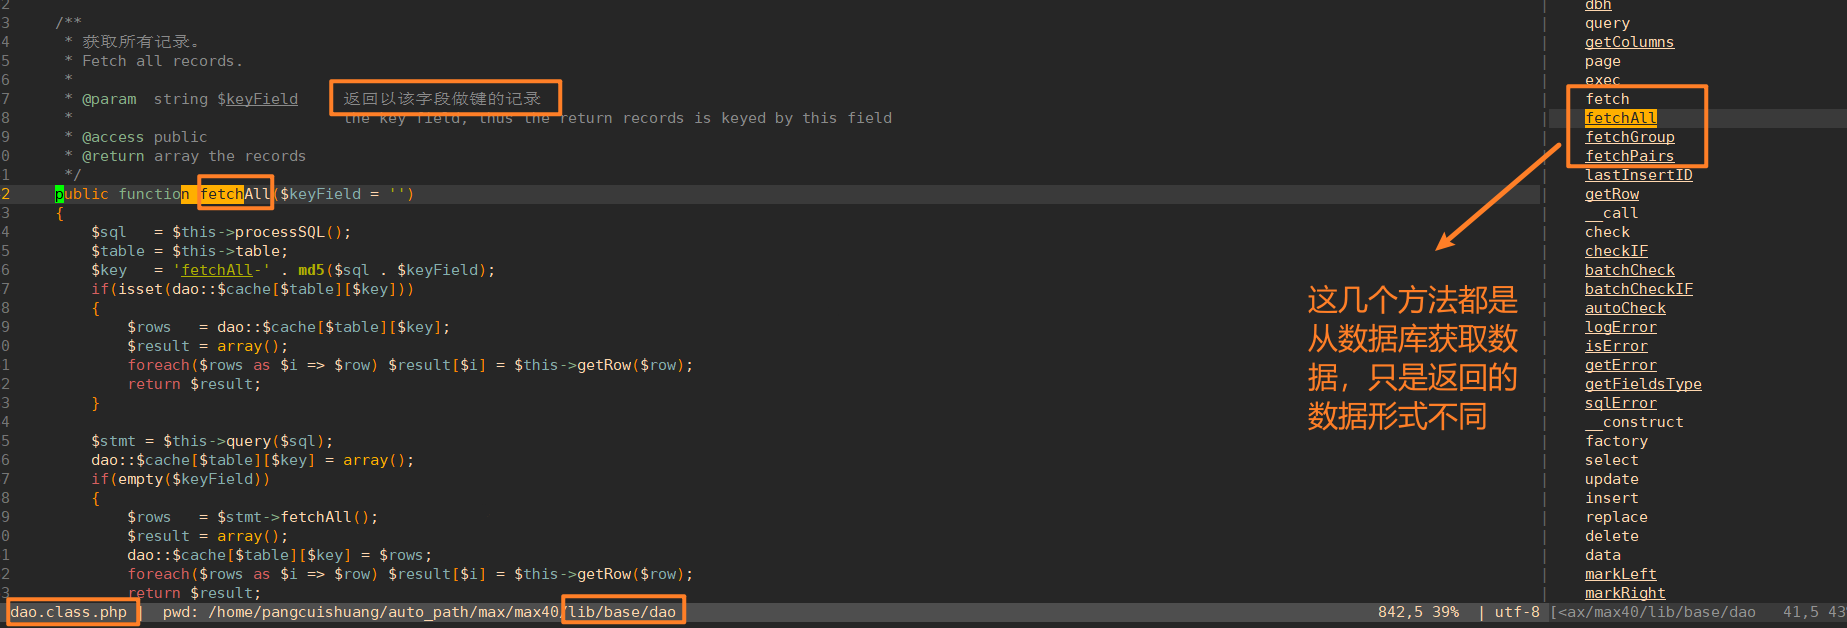Jump to batchCheckIF tag entry

tap(1638, 289)
